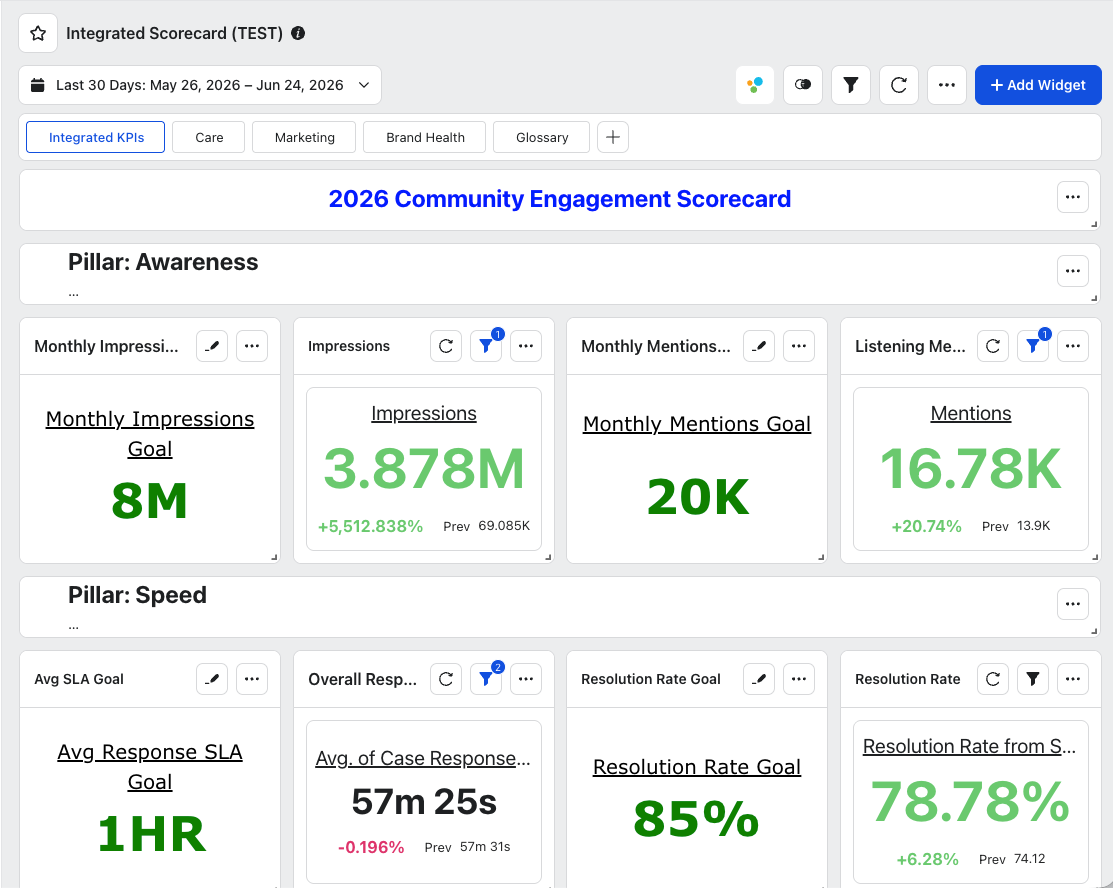Viewport: 1113px width, 888px height.
Task: Click the 57m 25s response time value
Action: 424,802
